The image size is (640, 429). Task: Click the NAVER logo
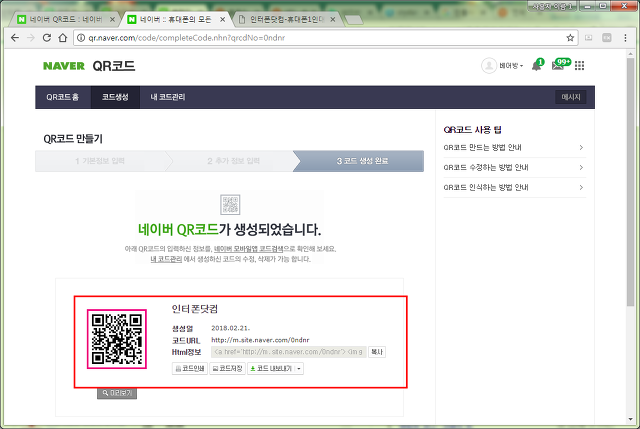tap(64, 66)
